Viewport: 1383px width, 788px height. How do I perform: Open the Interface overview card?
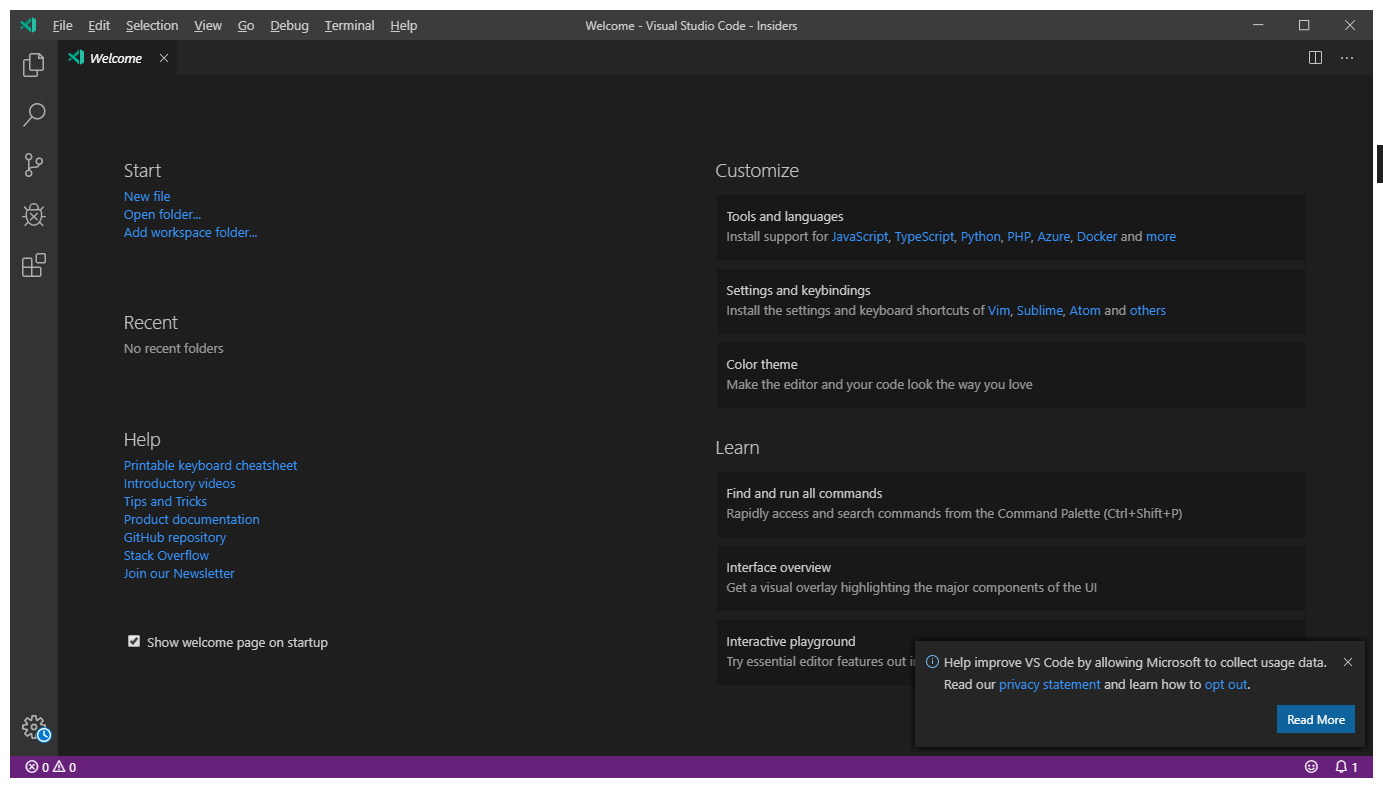[x=1011, y=578]
